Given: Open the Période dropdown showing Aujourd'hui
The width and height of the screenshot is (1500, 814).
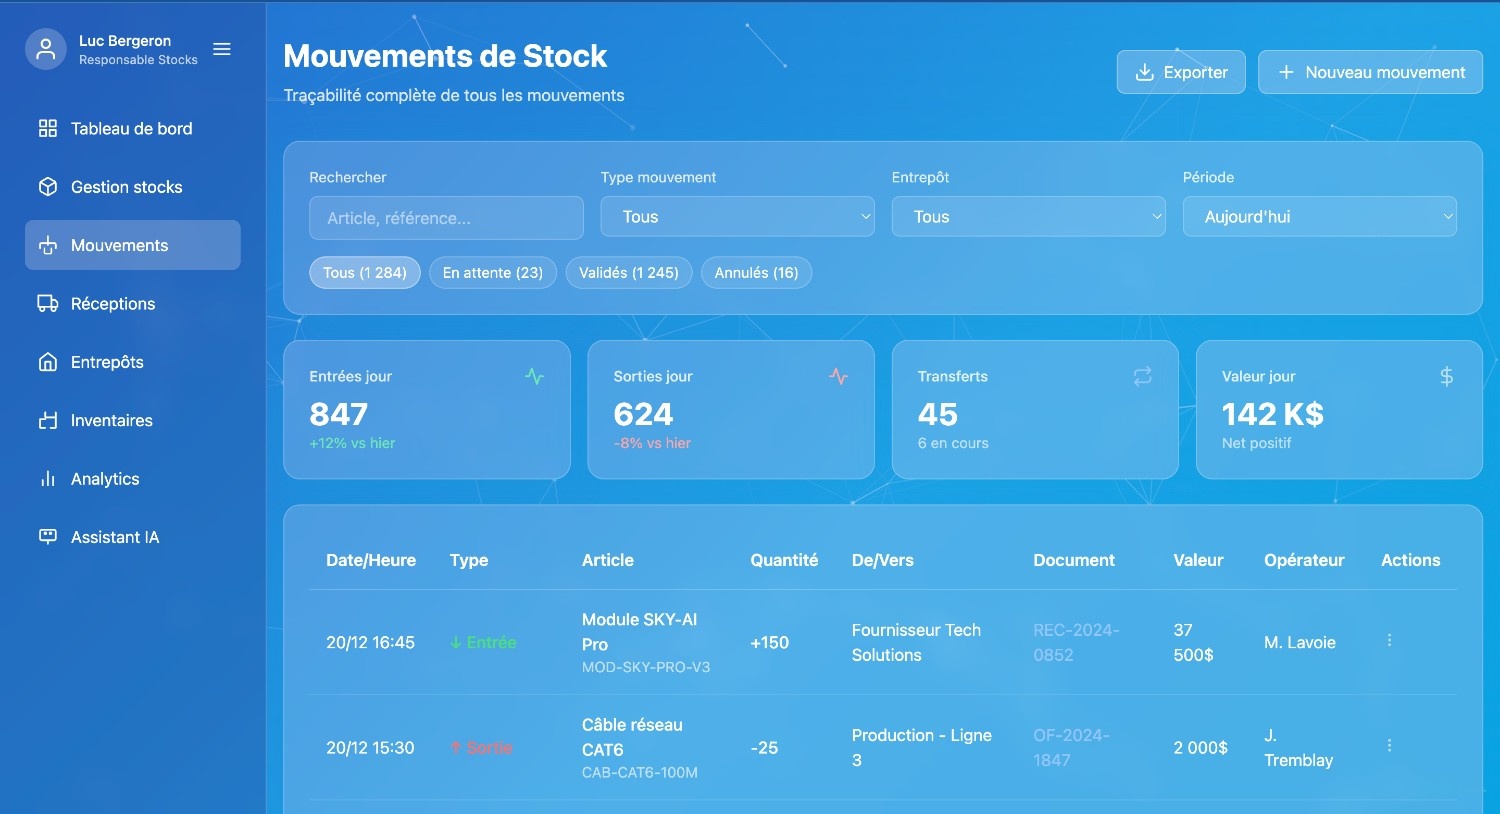Looking at the screenshot, I should 1319,217.
